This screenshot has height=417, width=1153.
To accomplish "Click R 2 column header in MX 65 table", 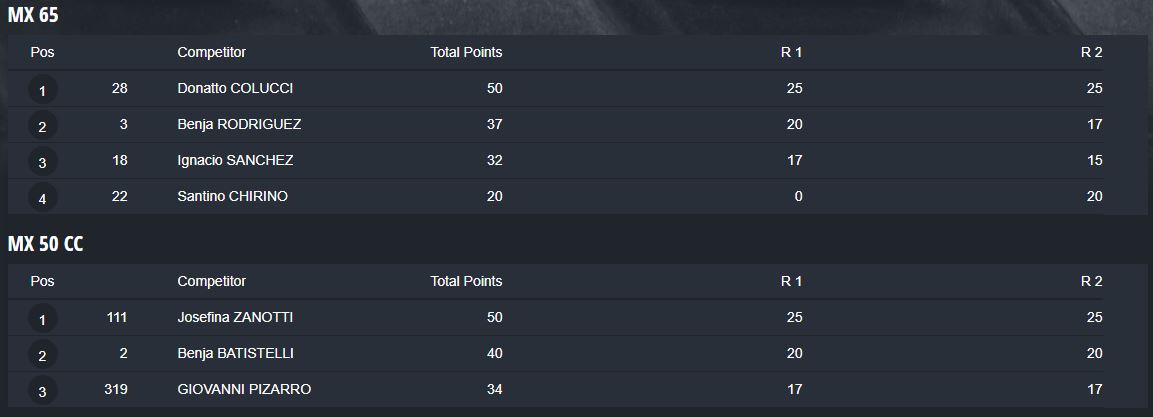I will [1091, 52].
